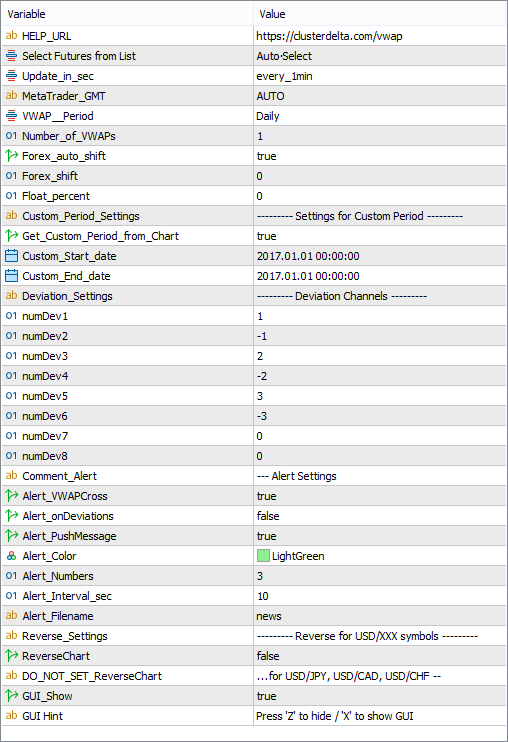The width and height of the screenshot is (508, 742).
Task: Click the LightGreen color swatch
Action: coord(263,556)
